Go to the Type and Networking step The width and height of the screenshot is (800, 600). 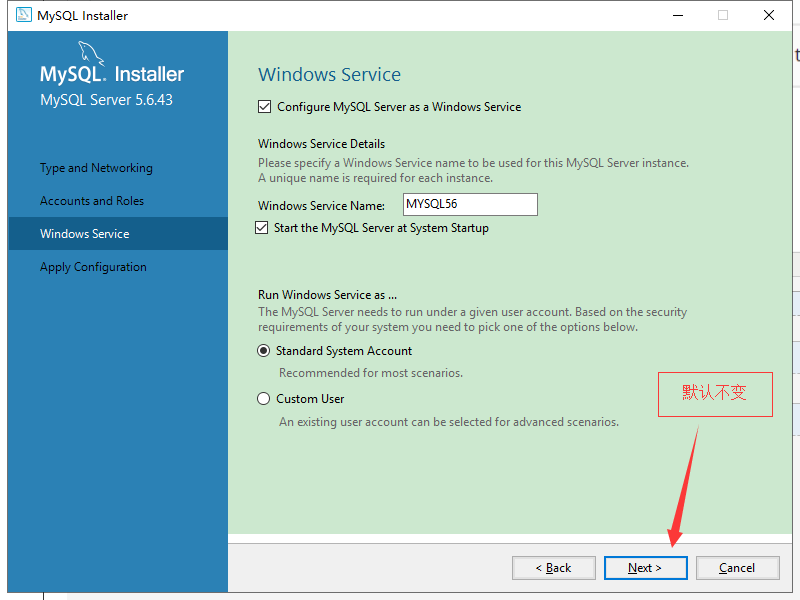(96, 168)
